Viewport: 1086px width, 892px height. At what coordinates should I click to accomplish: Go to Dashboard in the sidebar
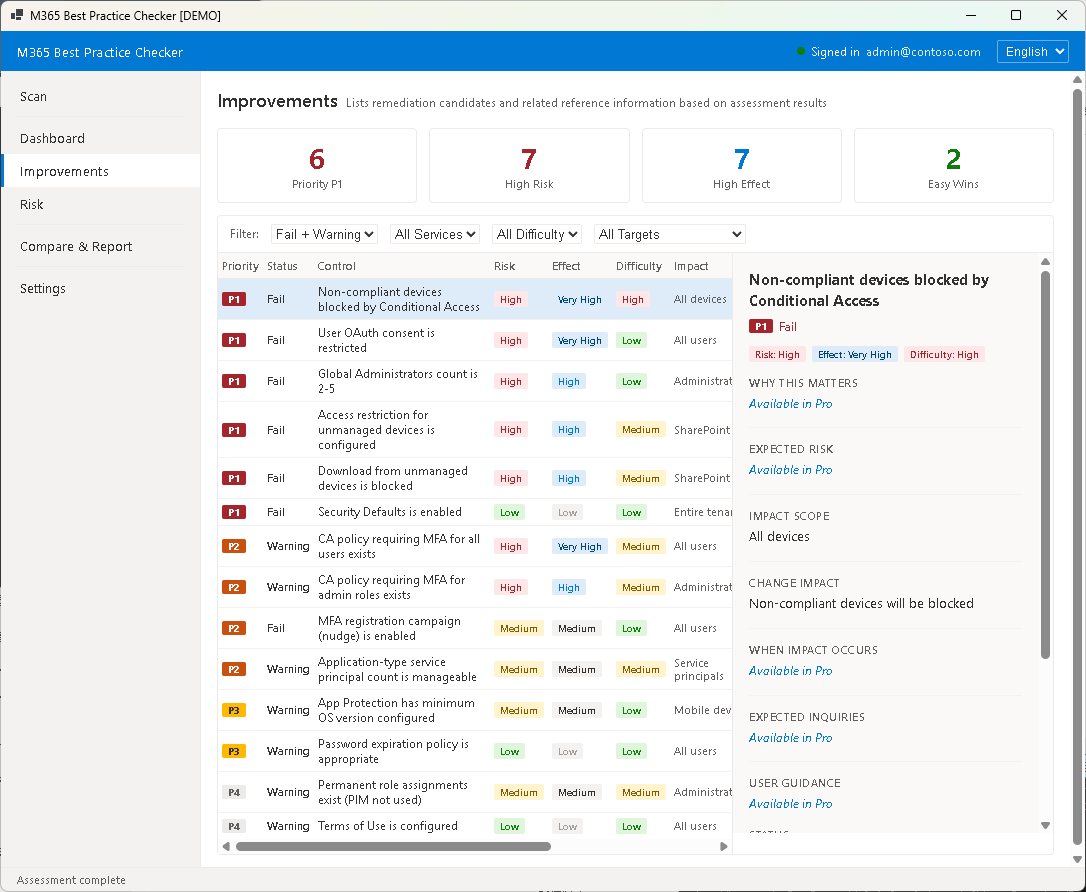tap(52, 138)
